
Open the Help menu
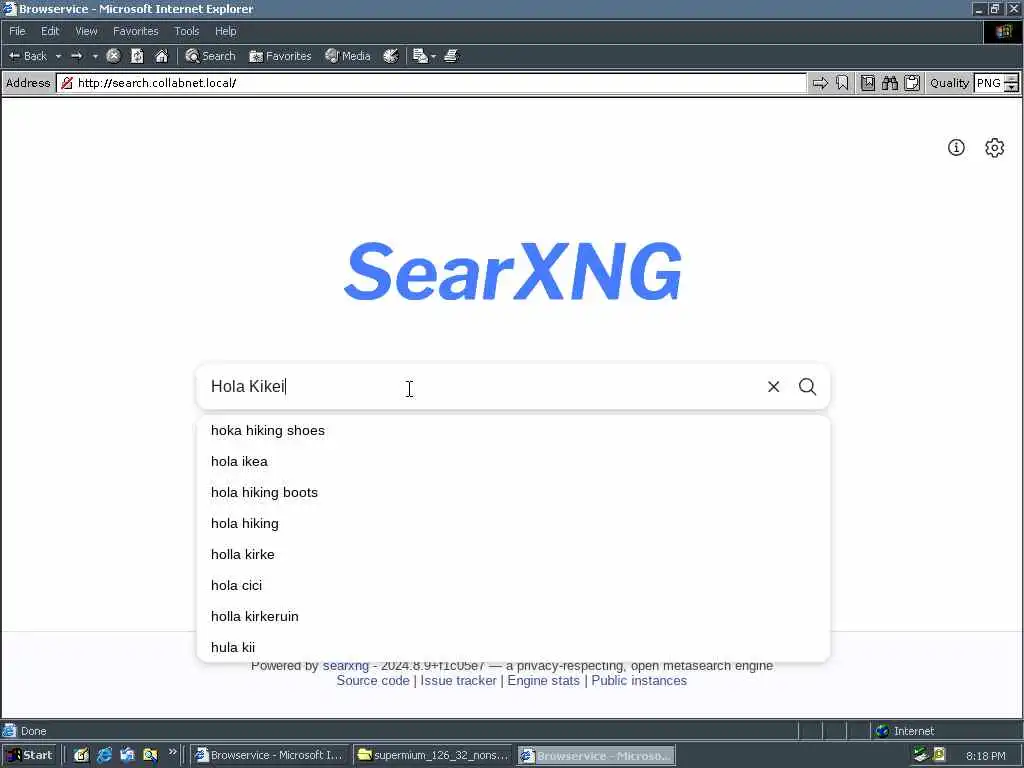pos(225,31)
